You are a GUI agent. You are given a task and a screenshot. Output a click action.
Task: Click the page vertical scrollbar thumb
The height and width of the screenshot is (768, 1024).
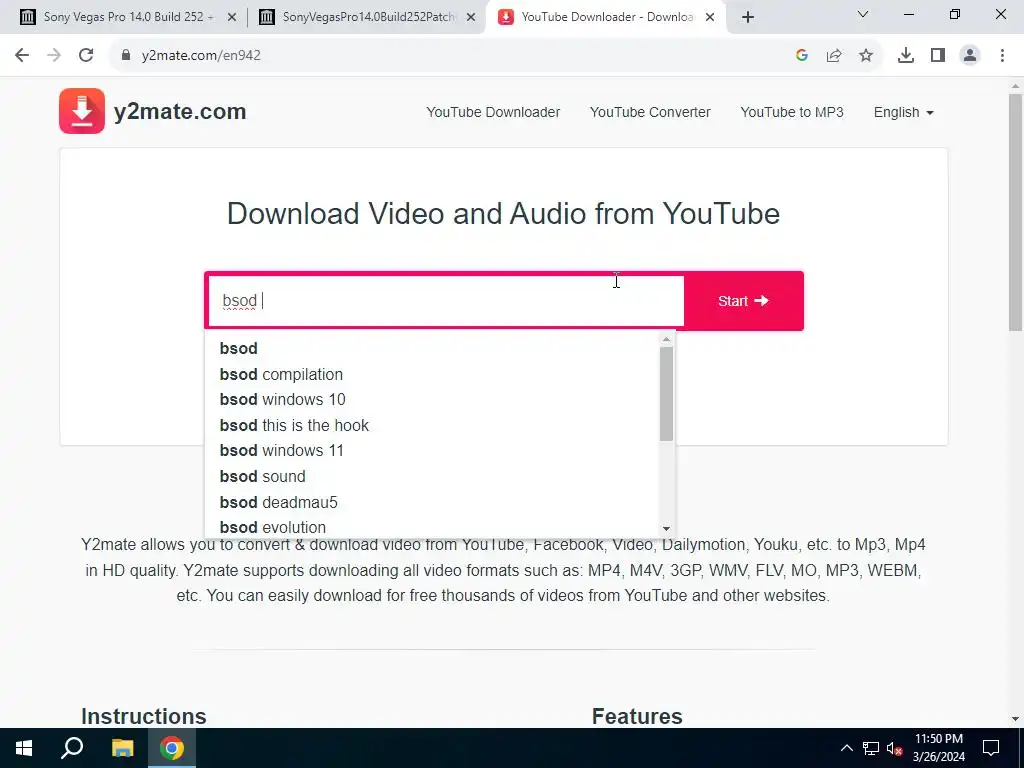1015,212
